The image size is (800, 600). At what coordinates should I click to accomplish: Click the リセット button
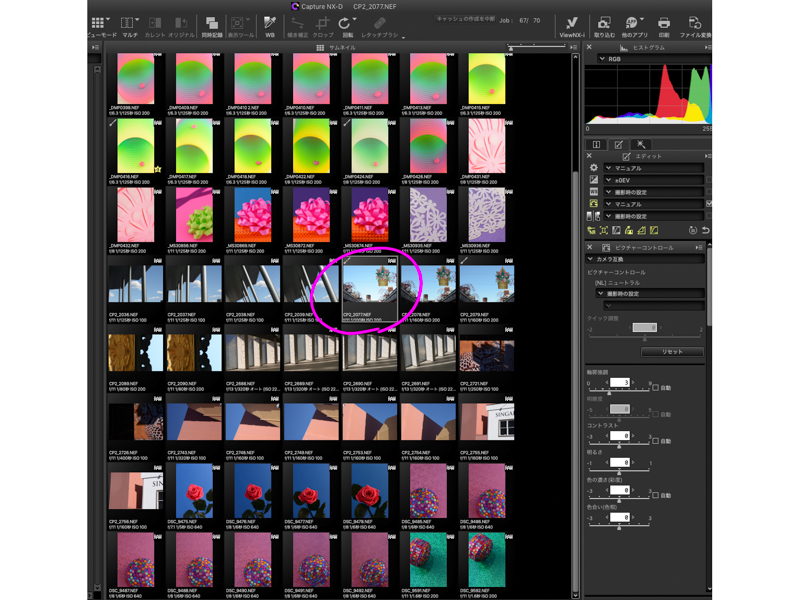[671, 352]
